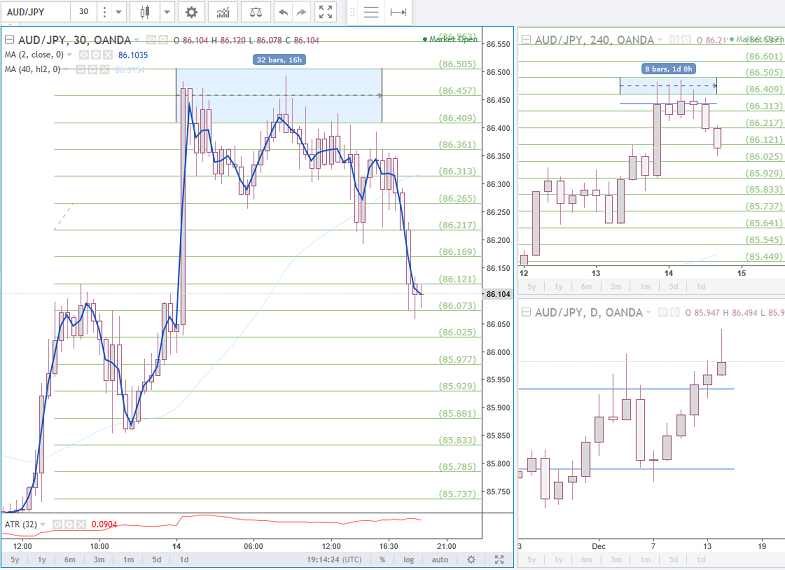Toggle fullscreen mode from top toolbar

(x=325, y=12)
